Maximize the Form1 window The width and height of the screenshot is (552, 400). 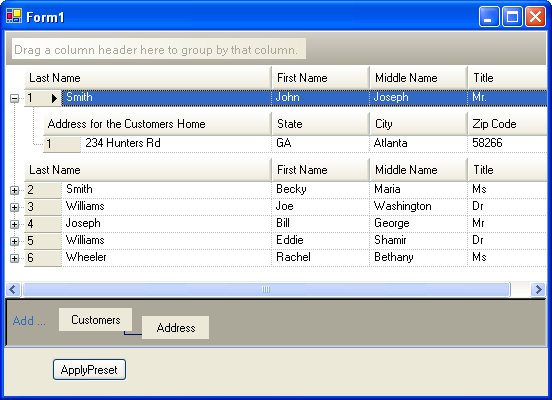pos(512,16)
